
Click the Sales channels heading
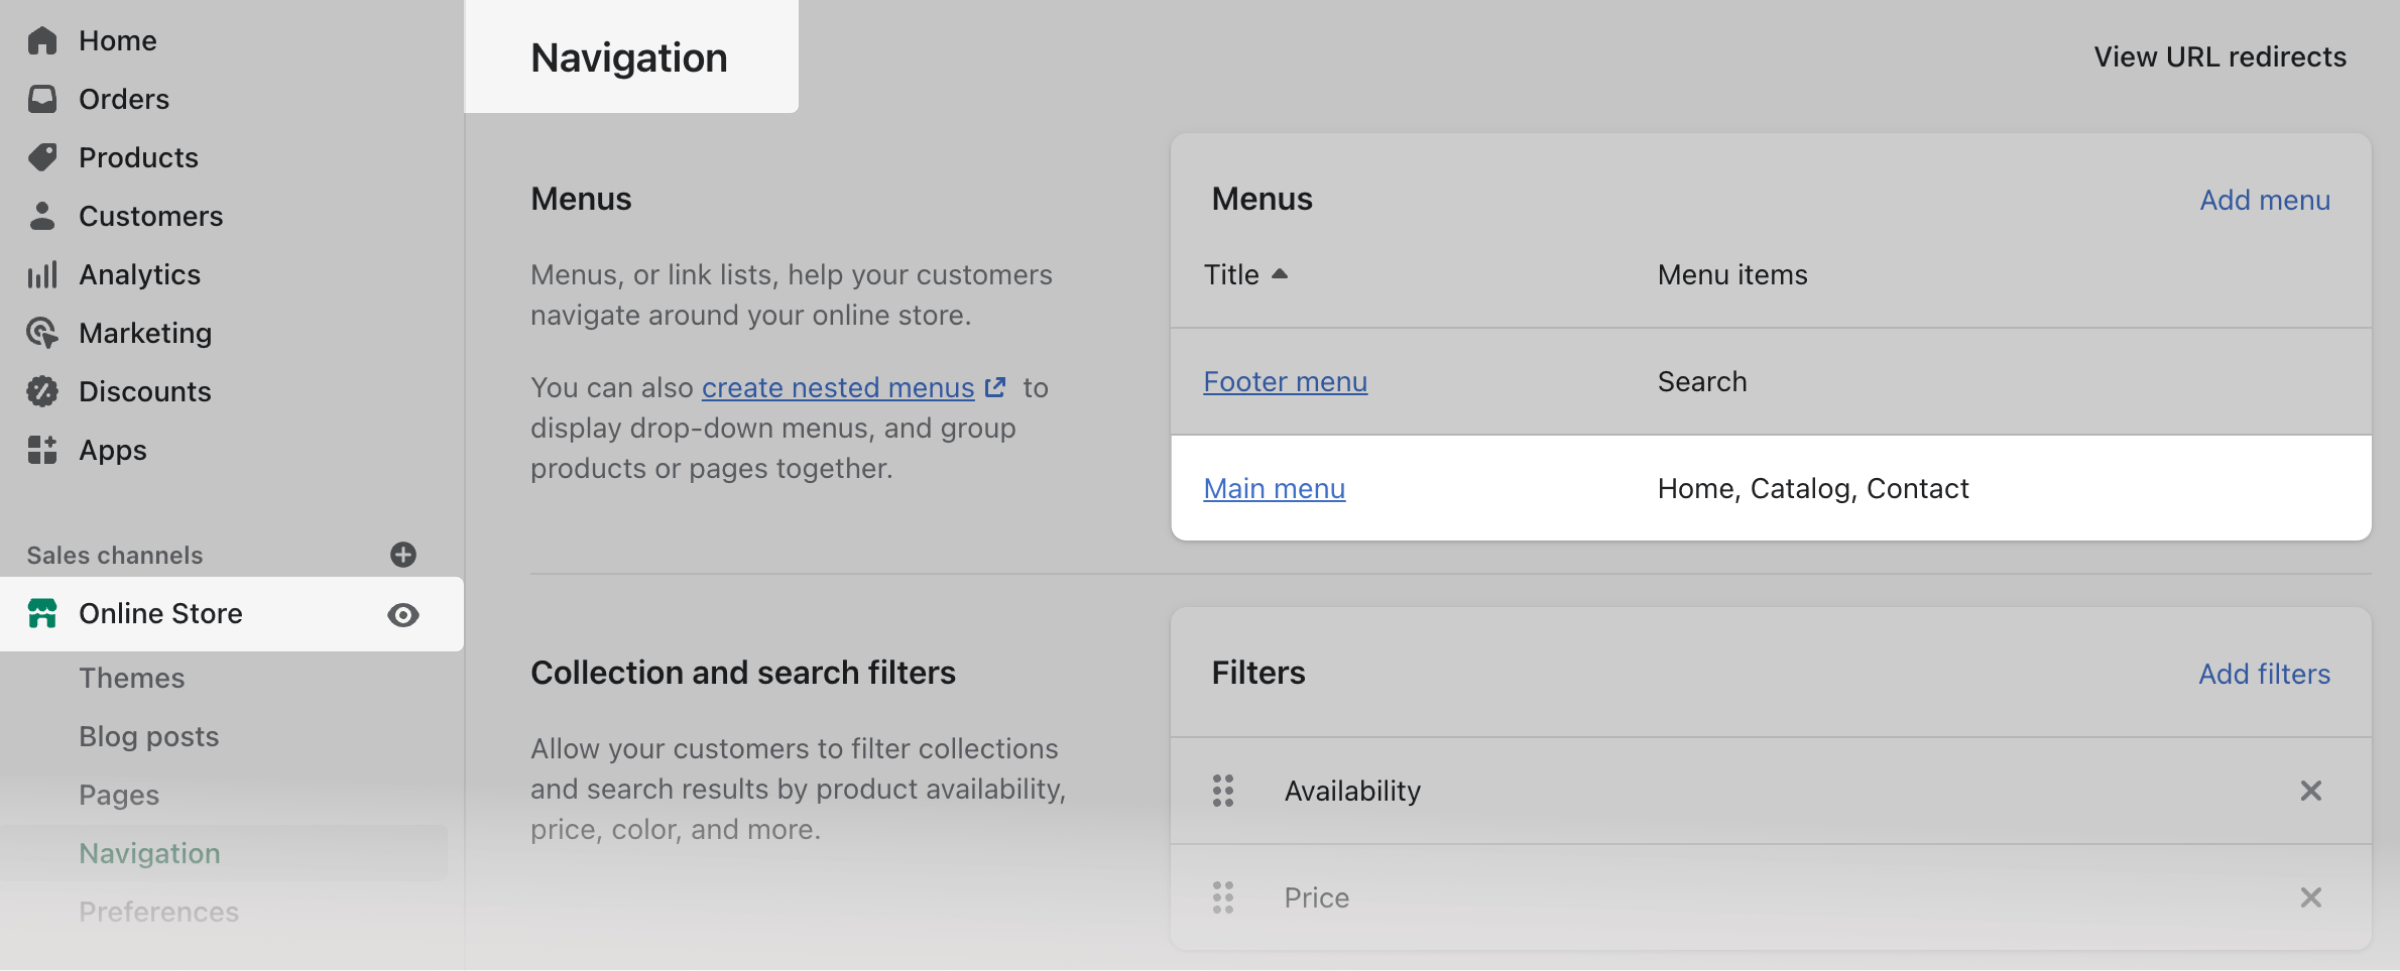(115, 555)
